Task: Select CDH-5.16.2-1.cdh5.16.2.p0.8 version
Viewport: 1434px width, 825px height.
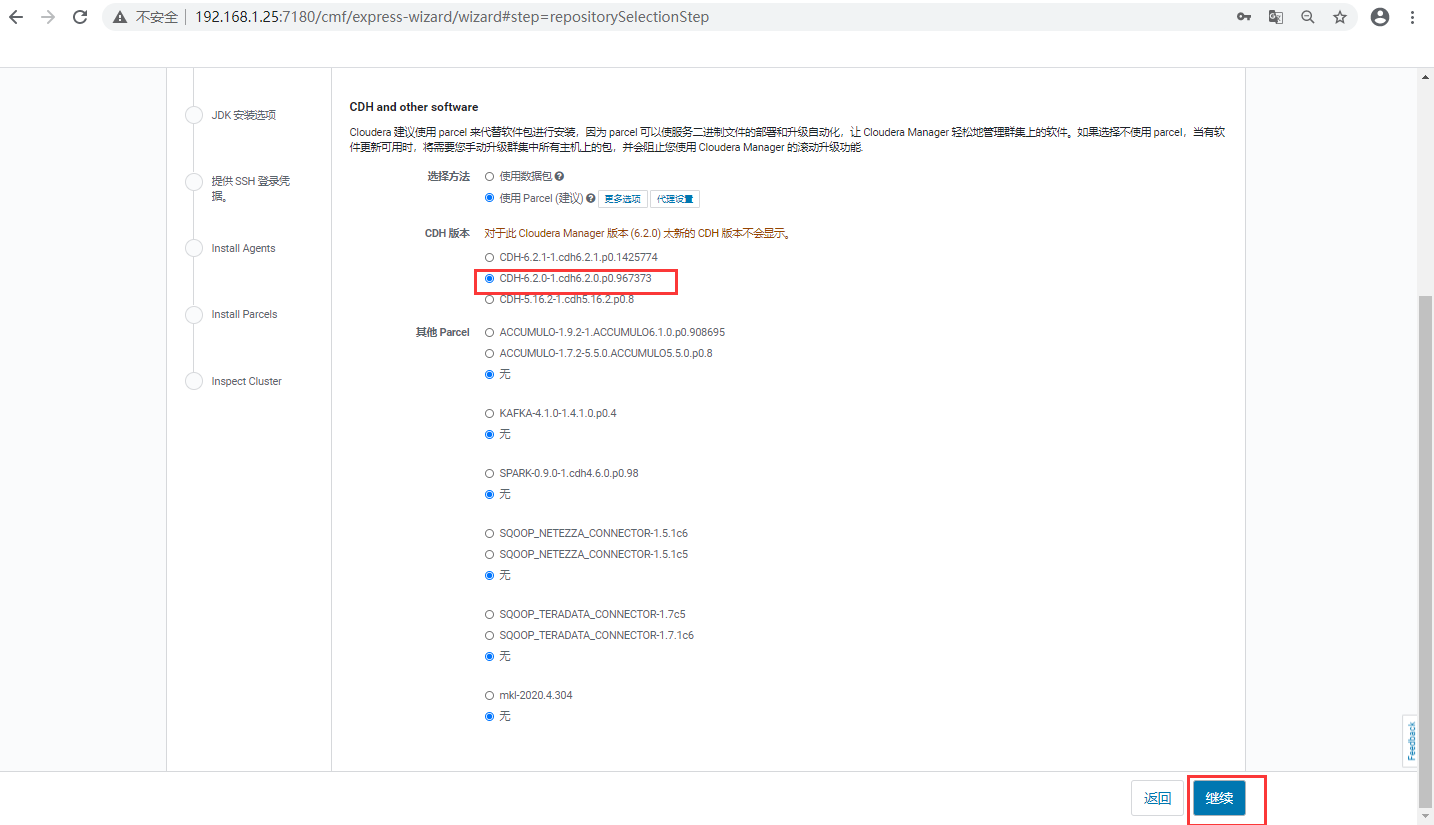Action: pyautogui.click(x=489, y=299)
